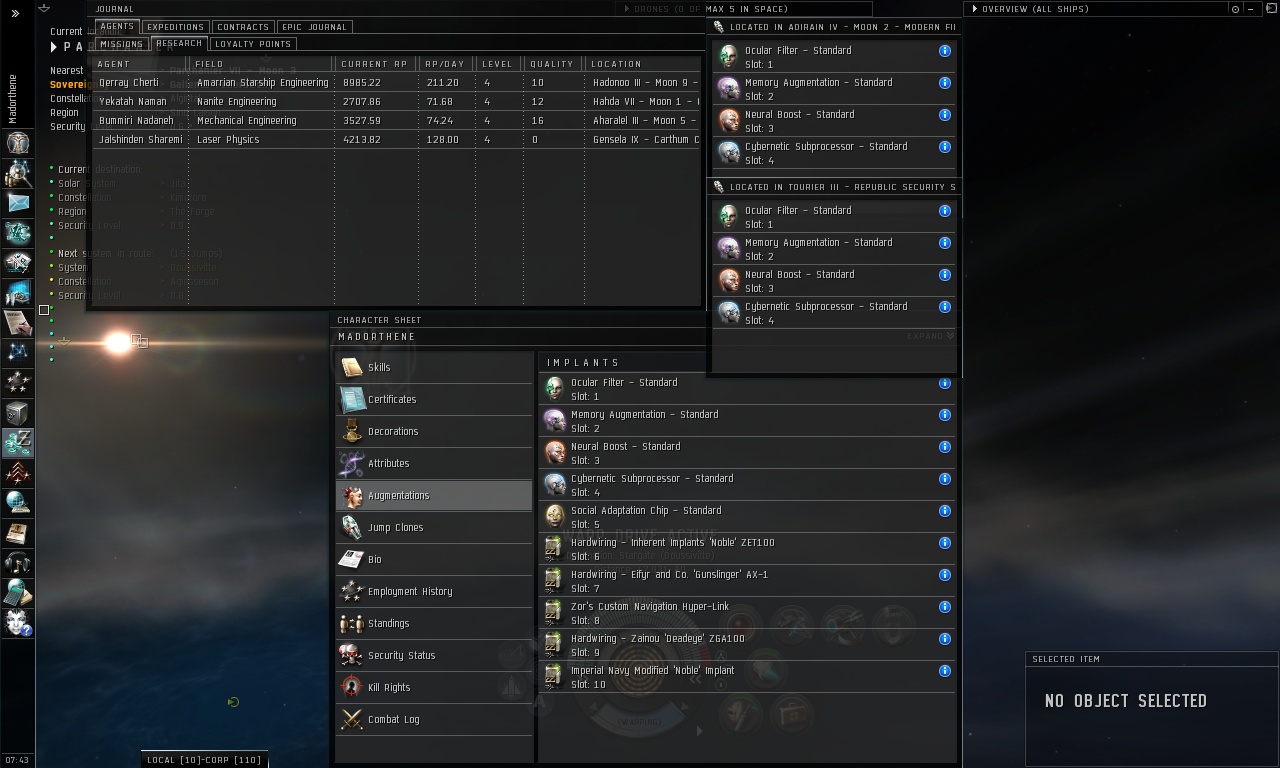1280x768 pixels.
Task: Show info for Neural Boost in Tourier III clone
Action: click(x=944, y=275)
